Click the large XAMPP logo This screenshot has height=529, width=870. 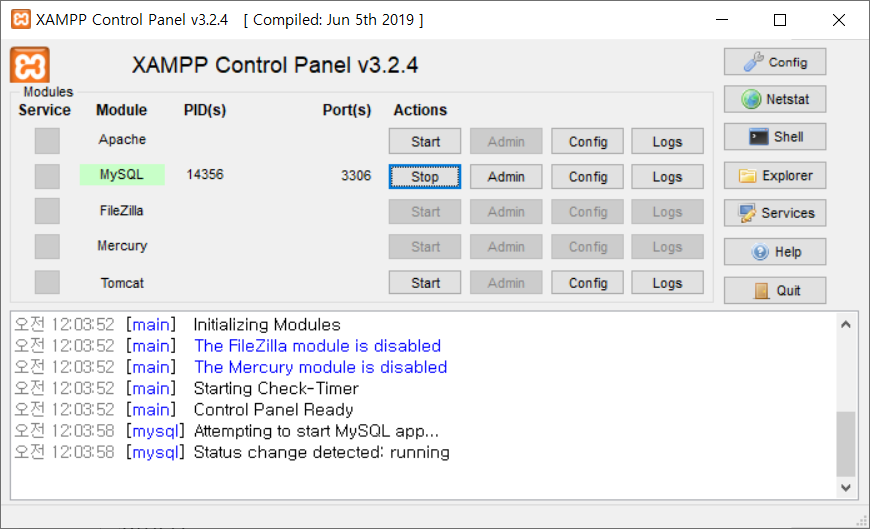pyautogui.click(x=30, y=65)
